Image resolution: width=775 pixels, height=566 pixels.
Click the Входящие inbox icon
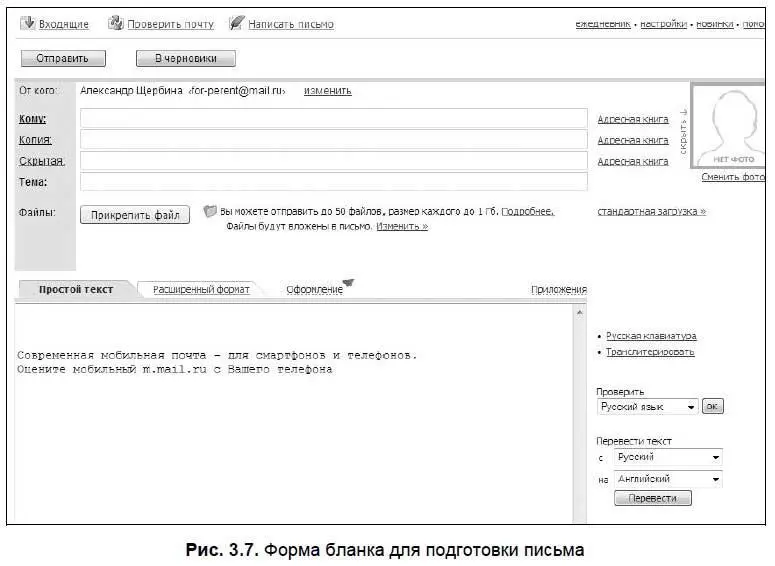point(28,23)
